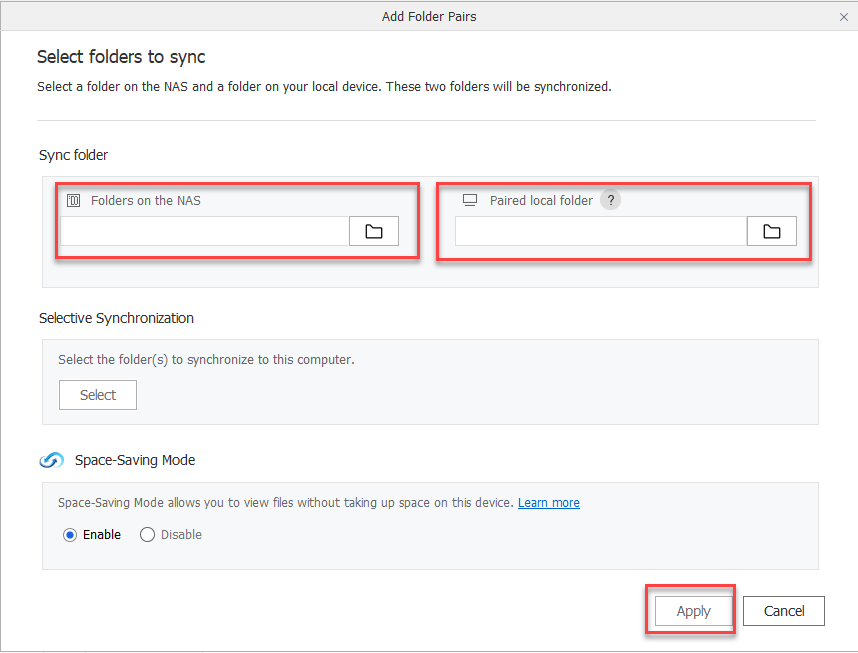The height and width of the screenshot is (653, 858).
Task: Browse for the paired local folder
Action: [771, 231]
